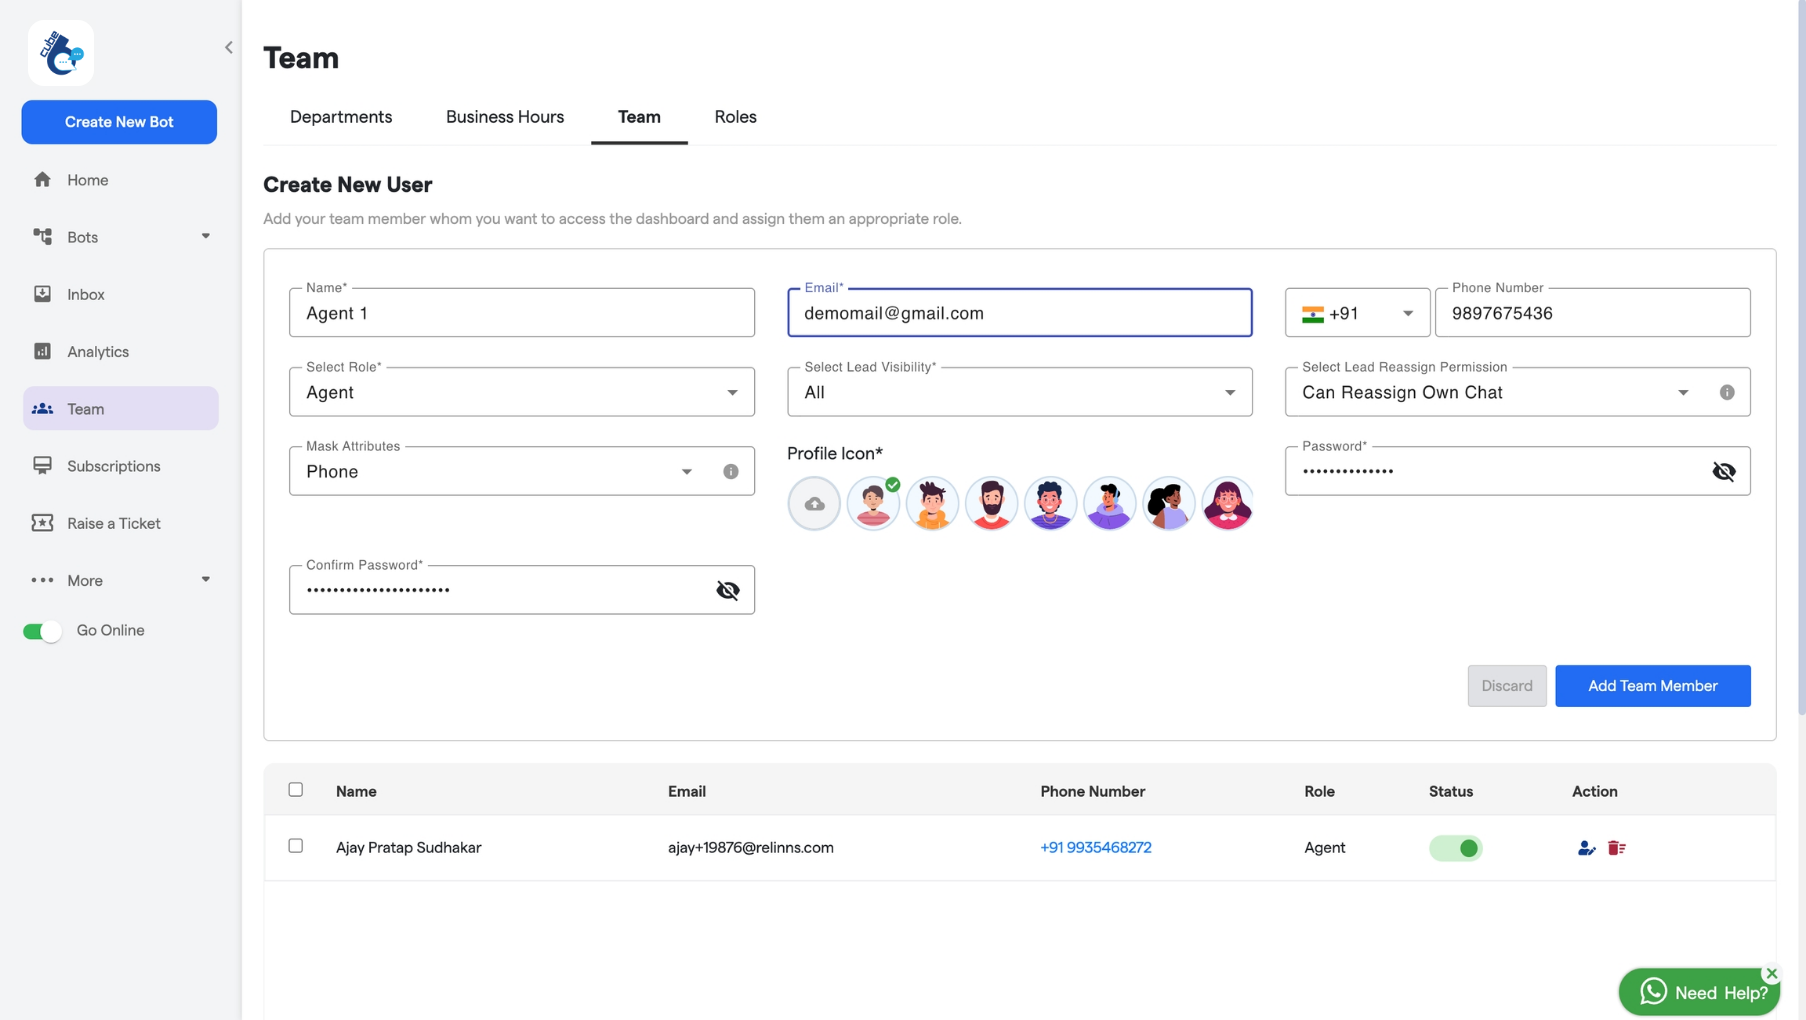Click the Analytics chart icon

(x=42, y=351)
